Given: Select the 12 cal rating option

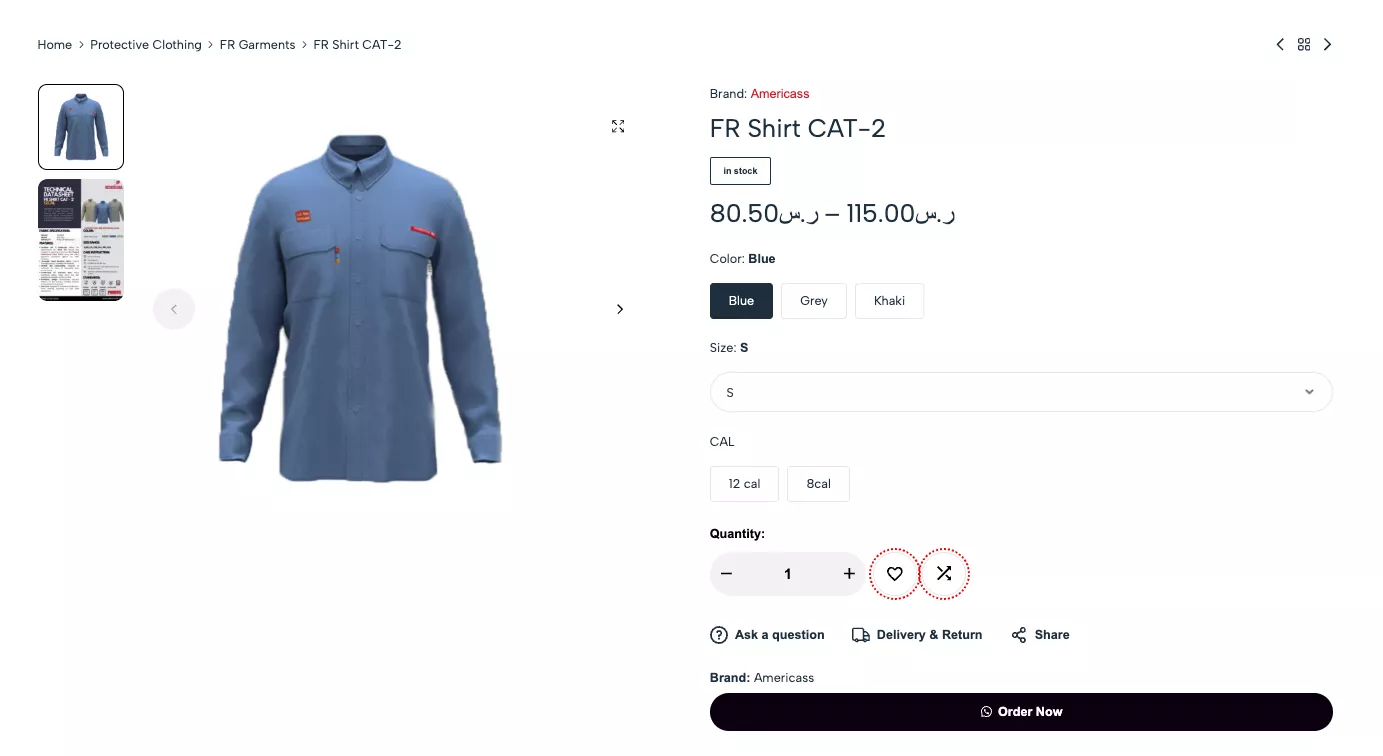Looking at the screenshot, I should (x=744, y=484).
